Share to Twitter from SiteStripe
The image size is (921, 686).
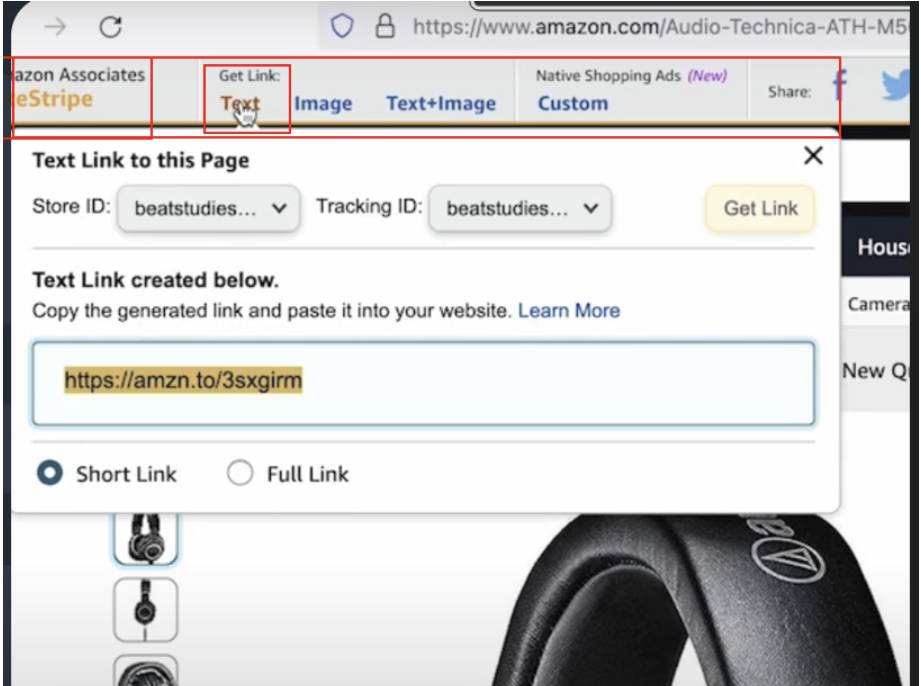(x=895, y=84)
